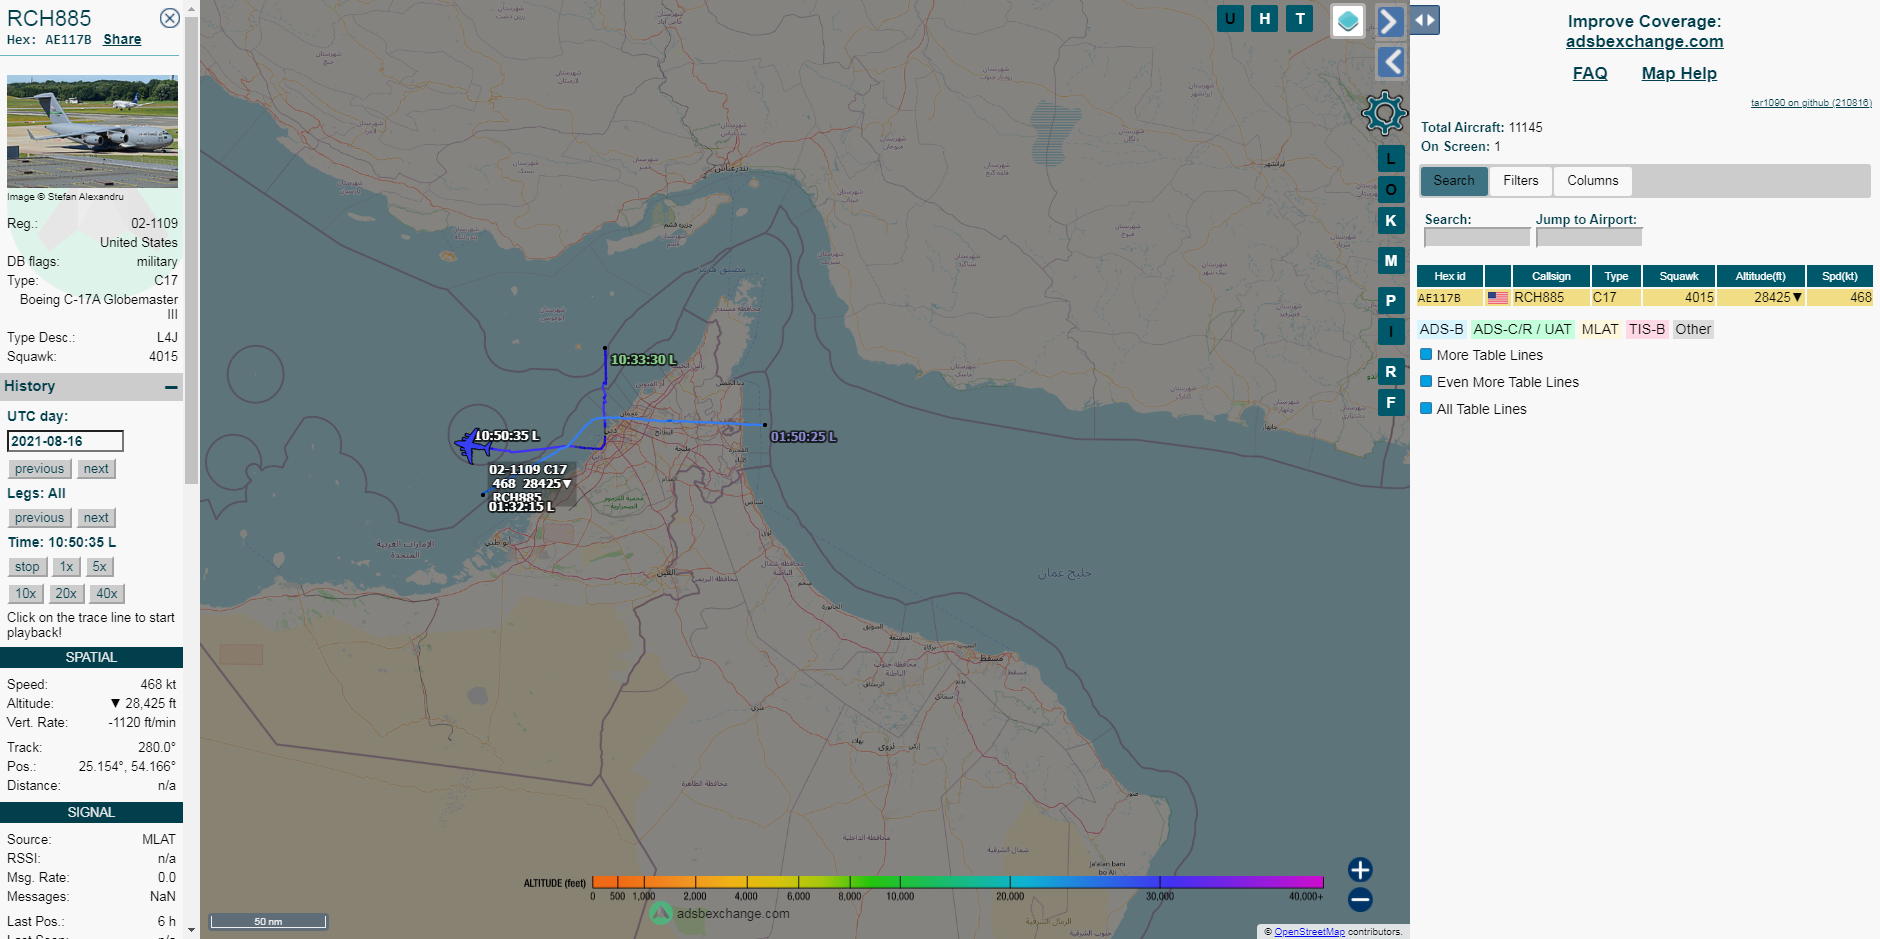Viewport: 1880px width, 939px height.
Task: Sort table by Spd(kt) column
Action: coord(1840,276)
